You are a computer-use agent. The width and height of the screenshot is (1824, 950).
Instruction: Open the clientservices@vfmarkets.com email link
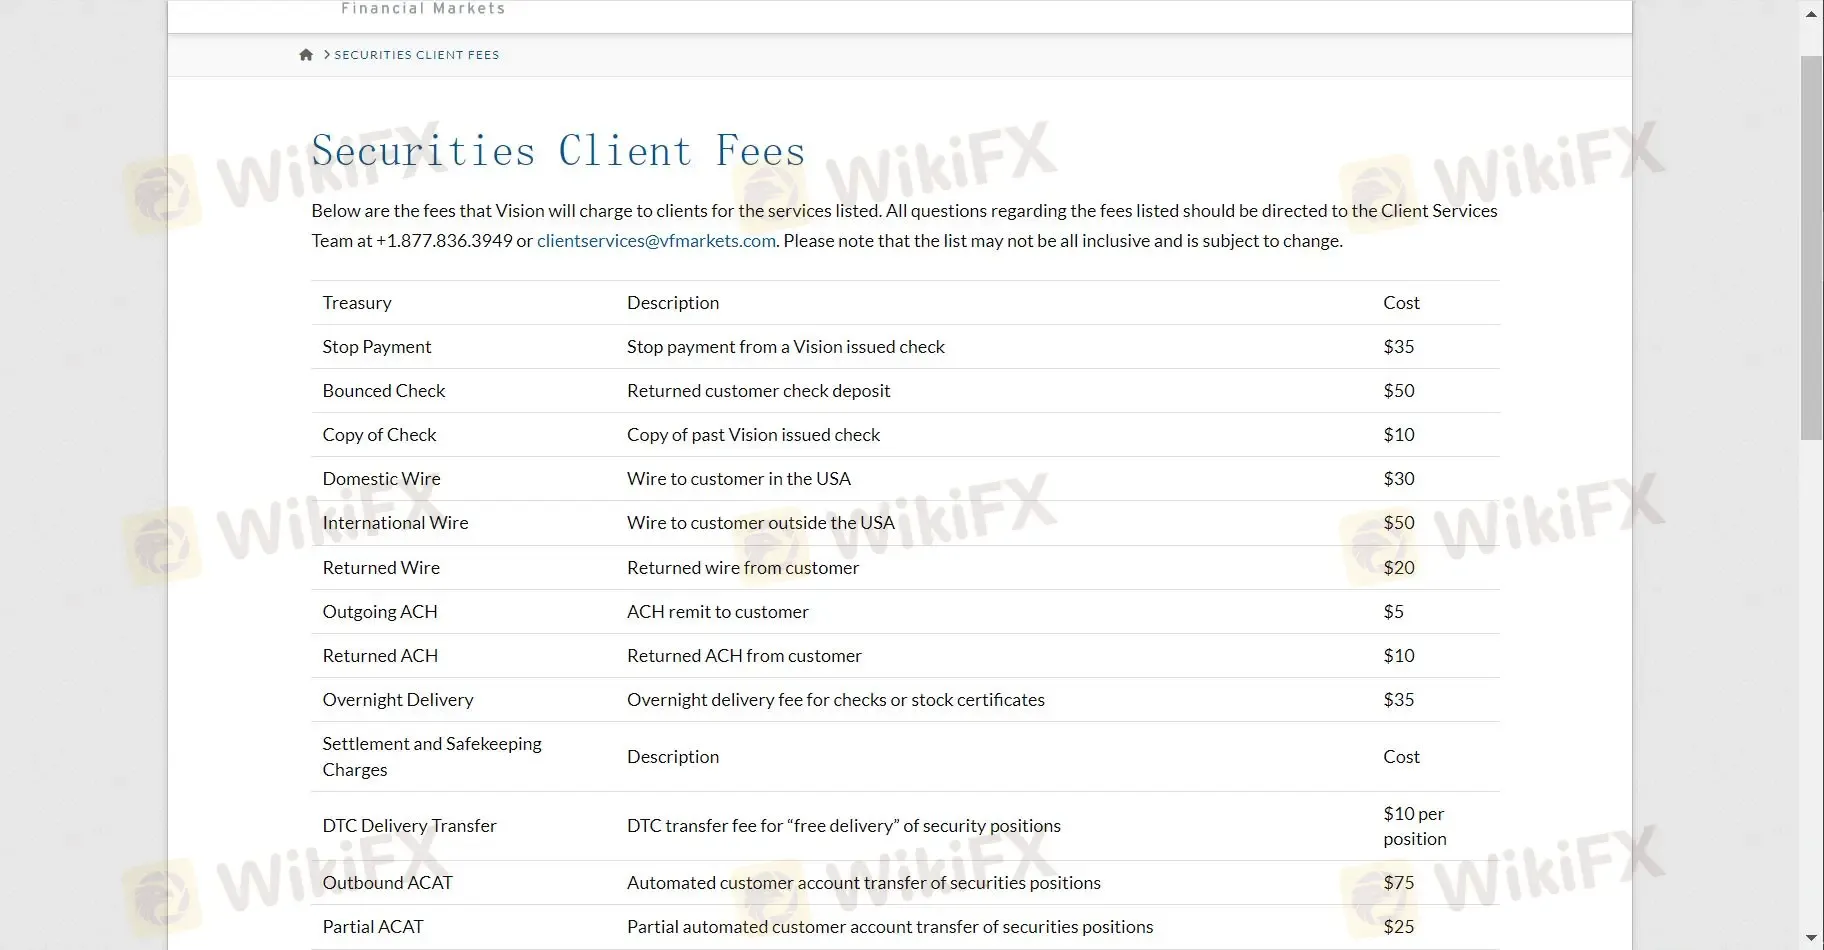pos(656,241)
